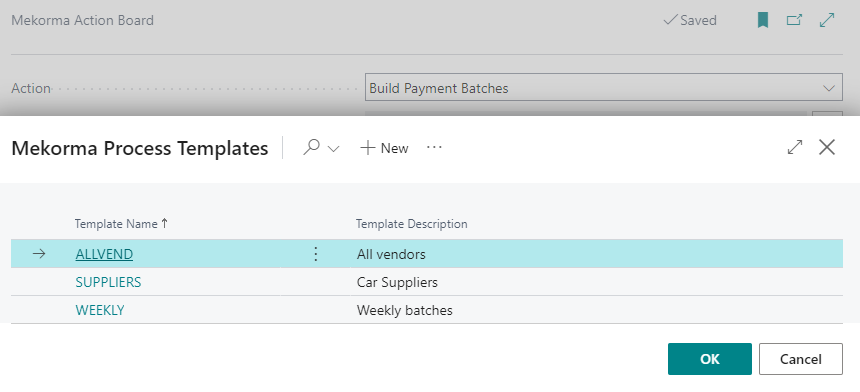Click the Saved status indicator

[x=690, y=21]
